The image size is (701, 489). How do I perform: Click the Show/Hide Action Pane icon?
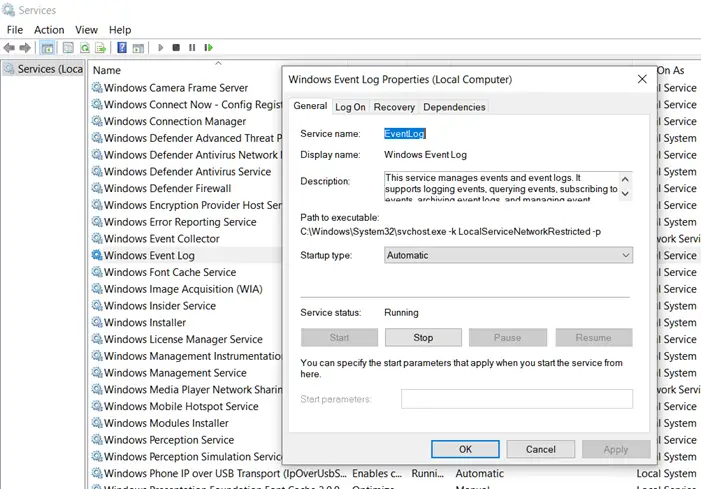pyautogui.click(x=138, y=47)
